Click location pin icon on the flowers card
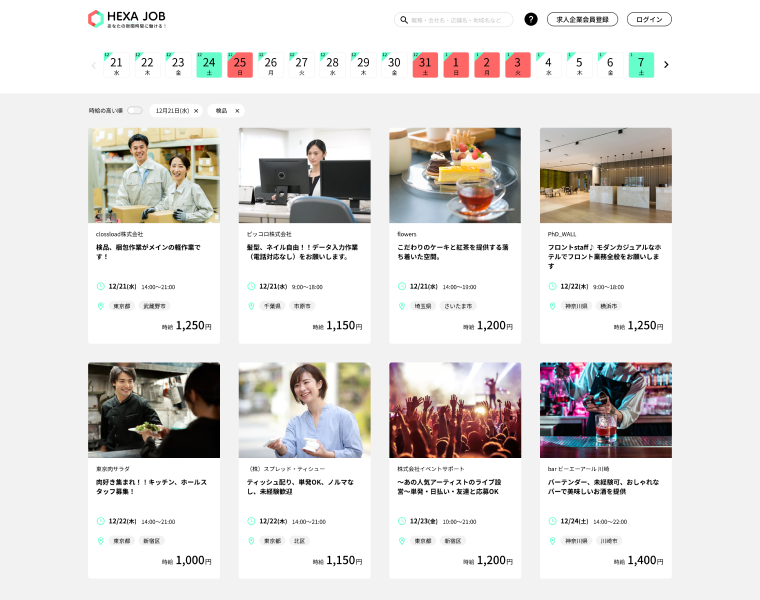The height and width of the screenshot is (600, 760). 402,306
